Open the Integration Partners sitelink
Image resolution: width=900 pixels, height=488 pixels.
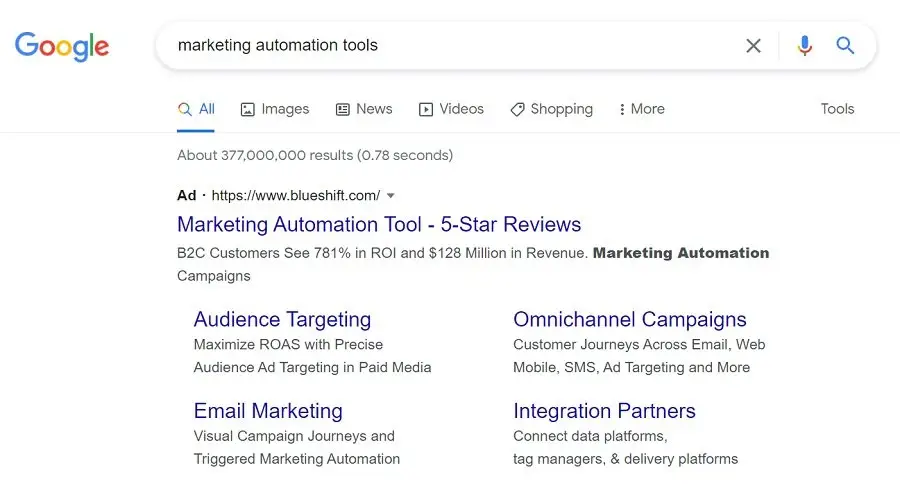pos(604,410)
